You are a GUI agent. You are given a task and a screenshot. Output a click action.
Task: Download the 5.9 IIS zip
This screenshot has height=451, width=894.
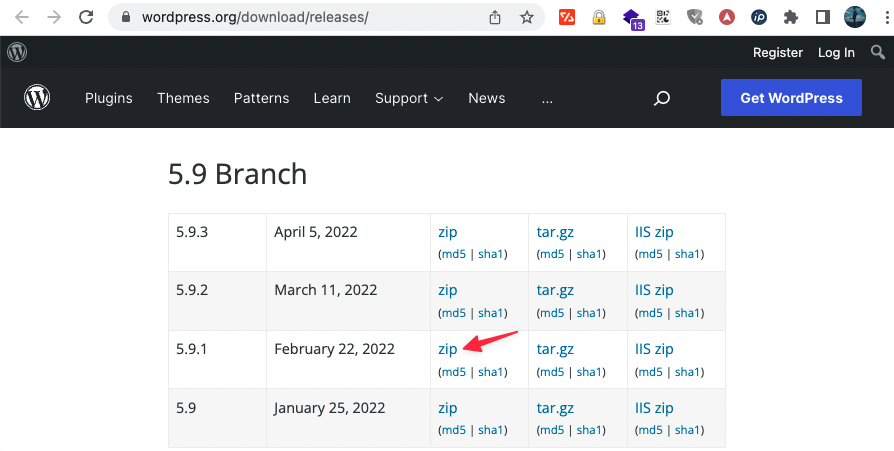tap(654, 408)
